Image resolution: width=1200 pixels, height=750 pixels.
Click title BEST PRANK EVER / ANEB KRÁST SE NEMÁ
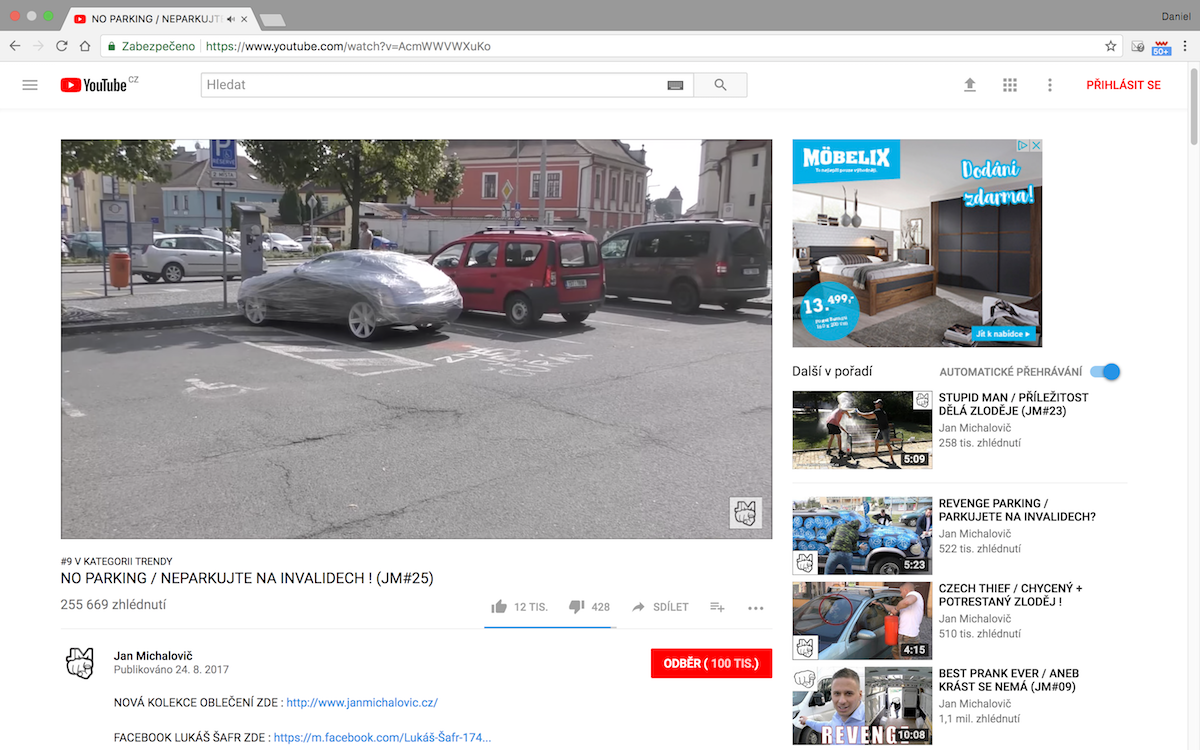click(1009, 680)
